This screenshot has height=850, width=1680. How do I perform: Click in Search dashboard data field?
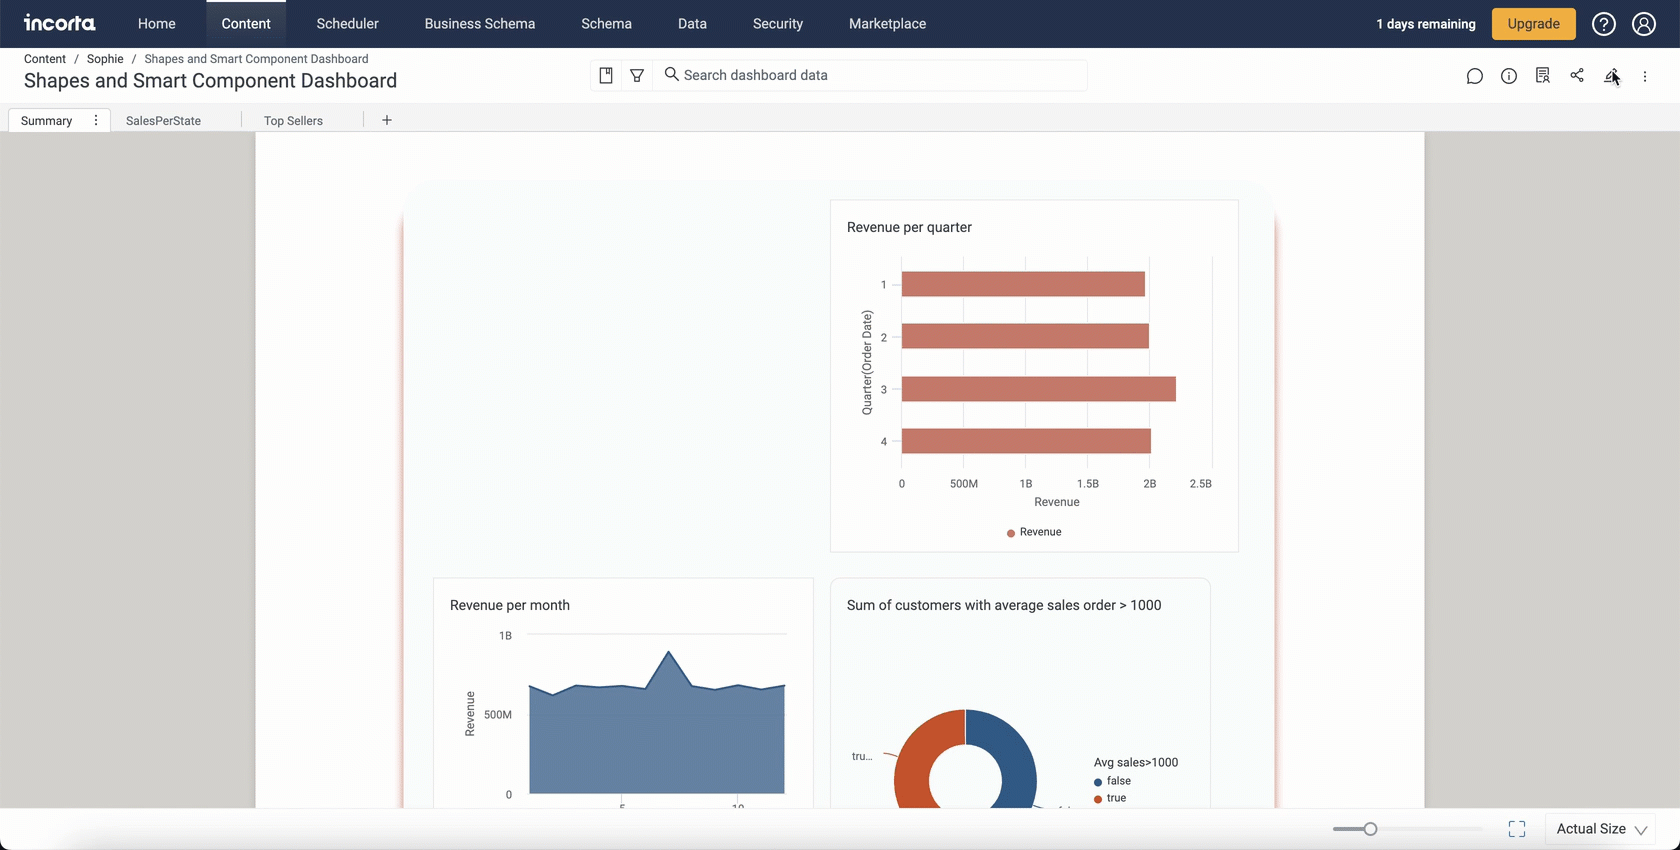(870, 75)
